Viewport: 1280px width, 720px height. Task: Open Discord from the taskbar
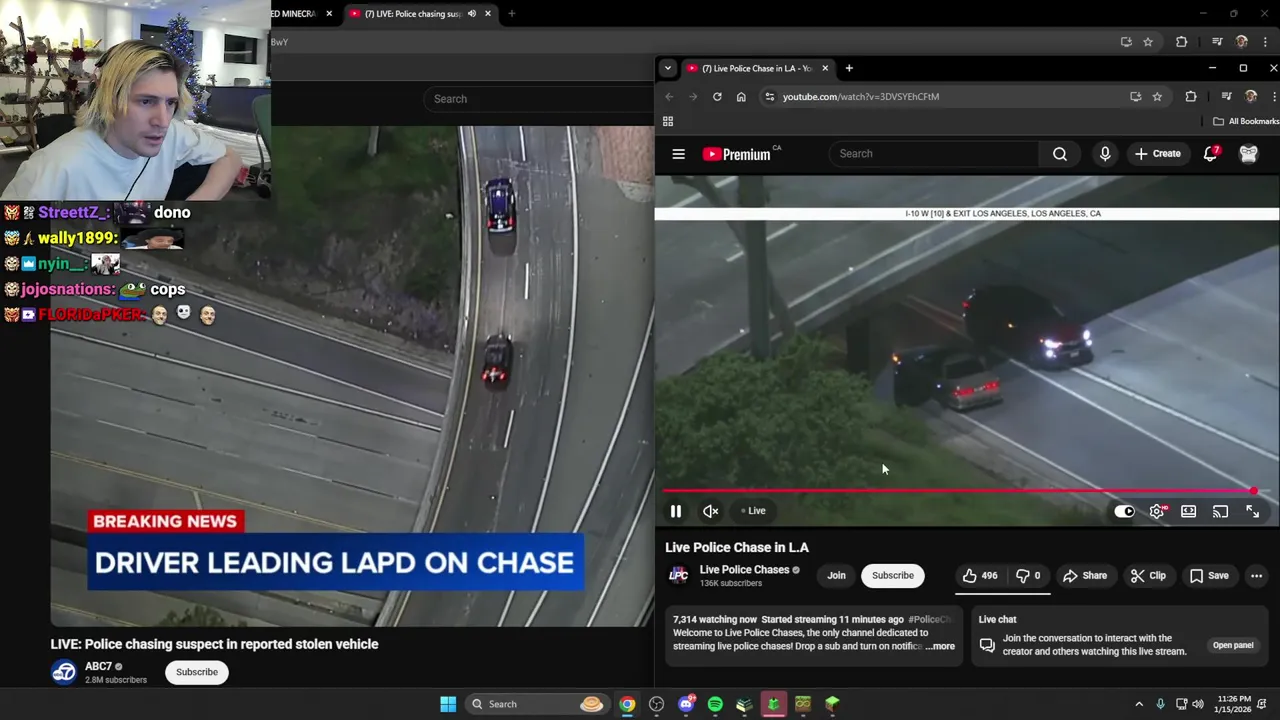(x=686, y=704)
